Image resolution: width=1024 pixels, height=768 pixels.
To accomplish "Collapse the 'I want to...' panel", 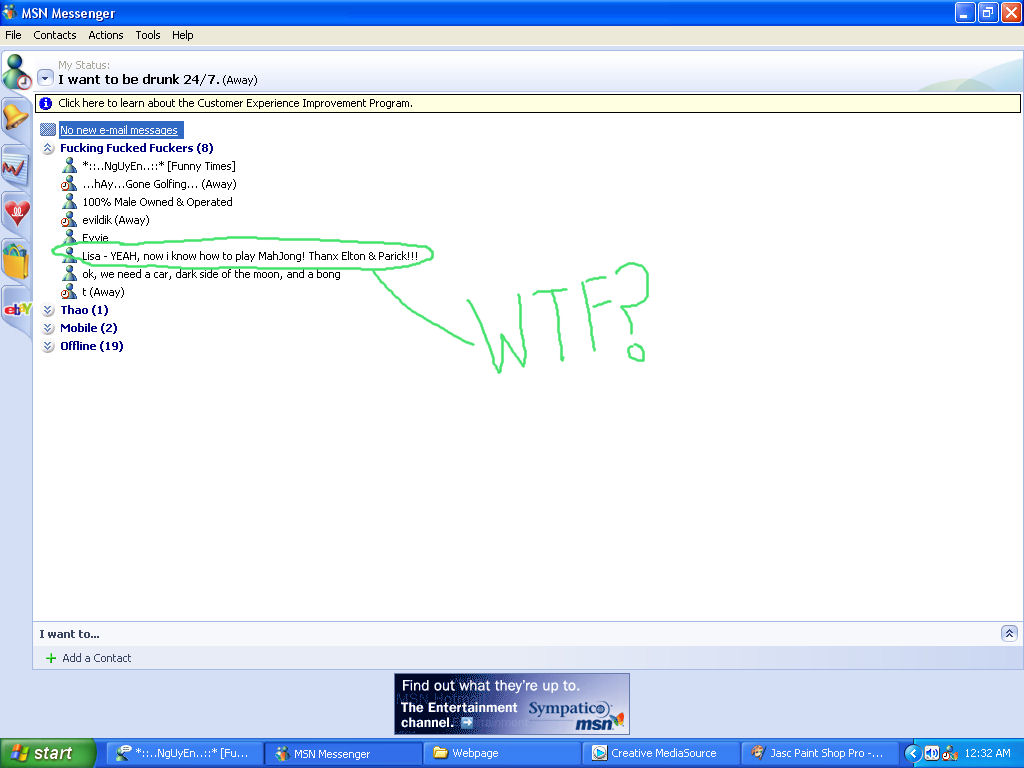I will click(x=1009, y=633).
